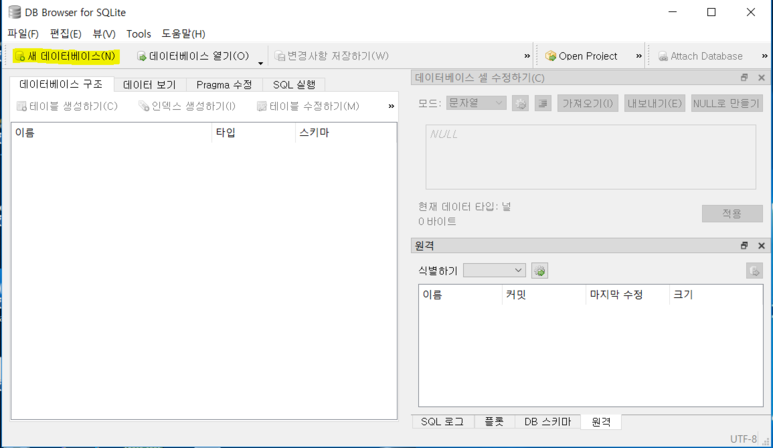
Task: Switch to the Pragma 수정 tab
Action: click(x=224, y=85)
